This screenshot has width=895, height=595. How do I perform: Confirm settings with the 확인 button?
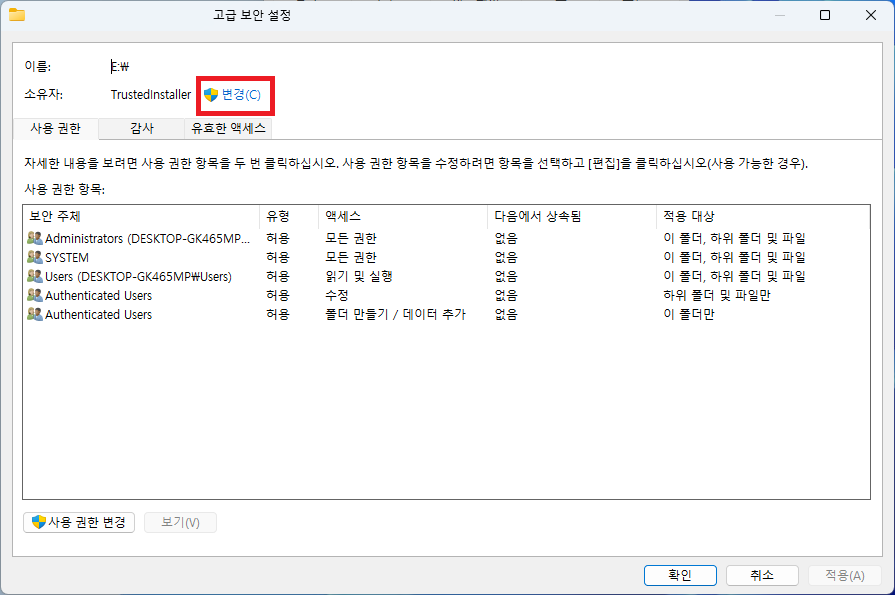coord(680,575)
